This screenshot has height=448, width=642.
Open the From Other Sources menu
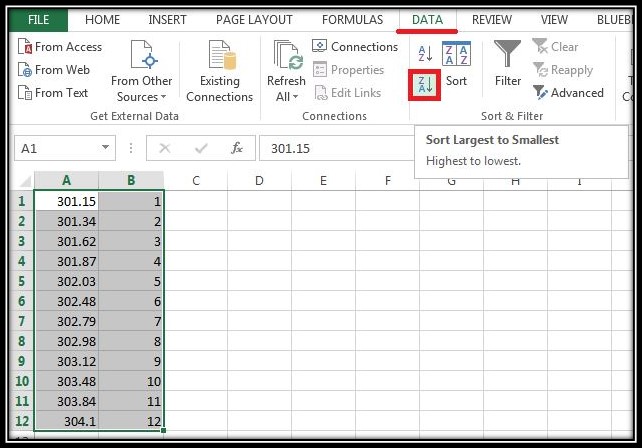[141, 71]
